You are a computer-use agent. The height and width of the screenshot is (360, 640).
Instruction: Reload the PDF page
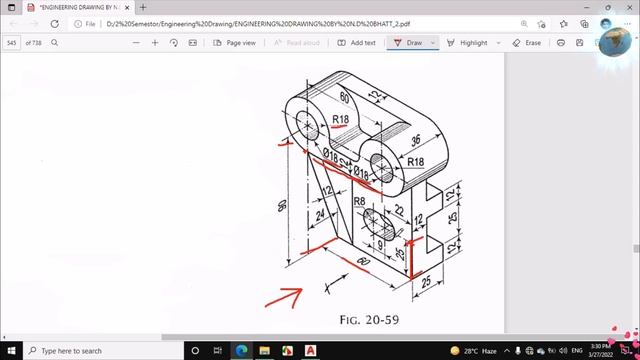54,24
